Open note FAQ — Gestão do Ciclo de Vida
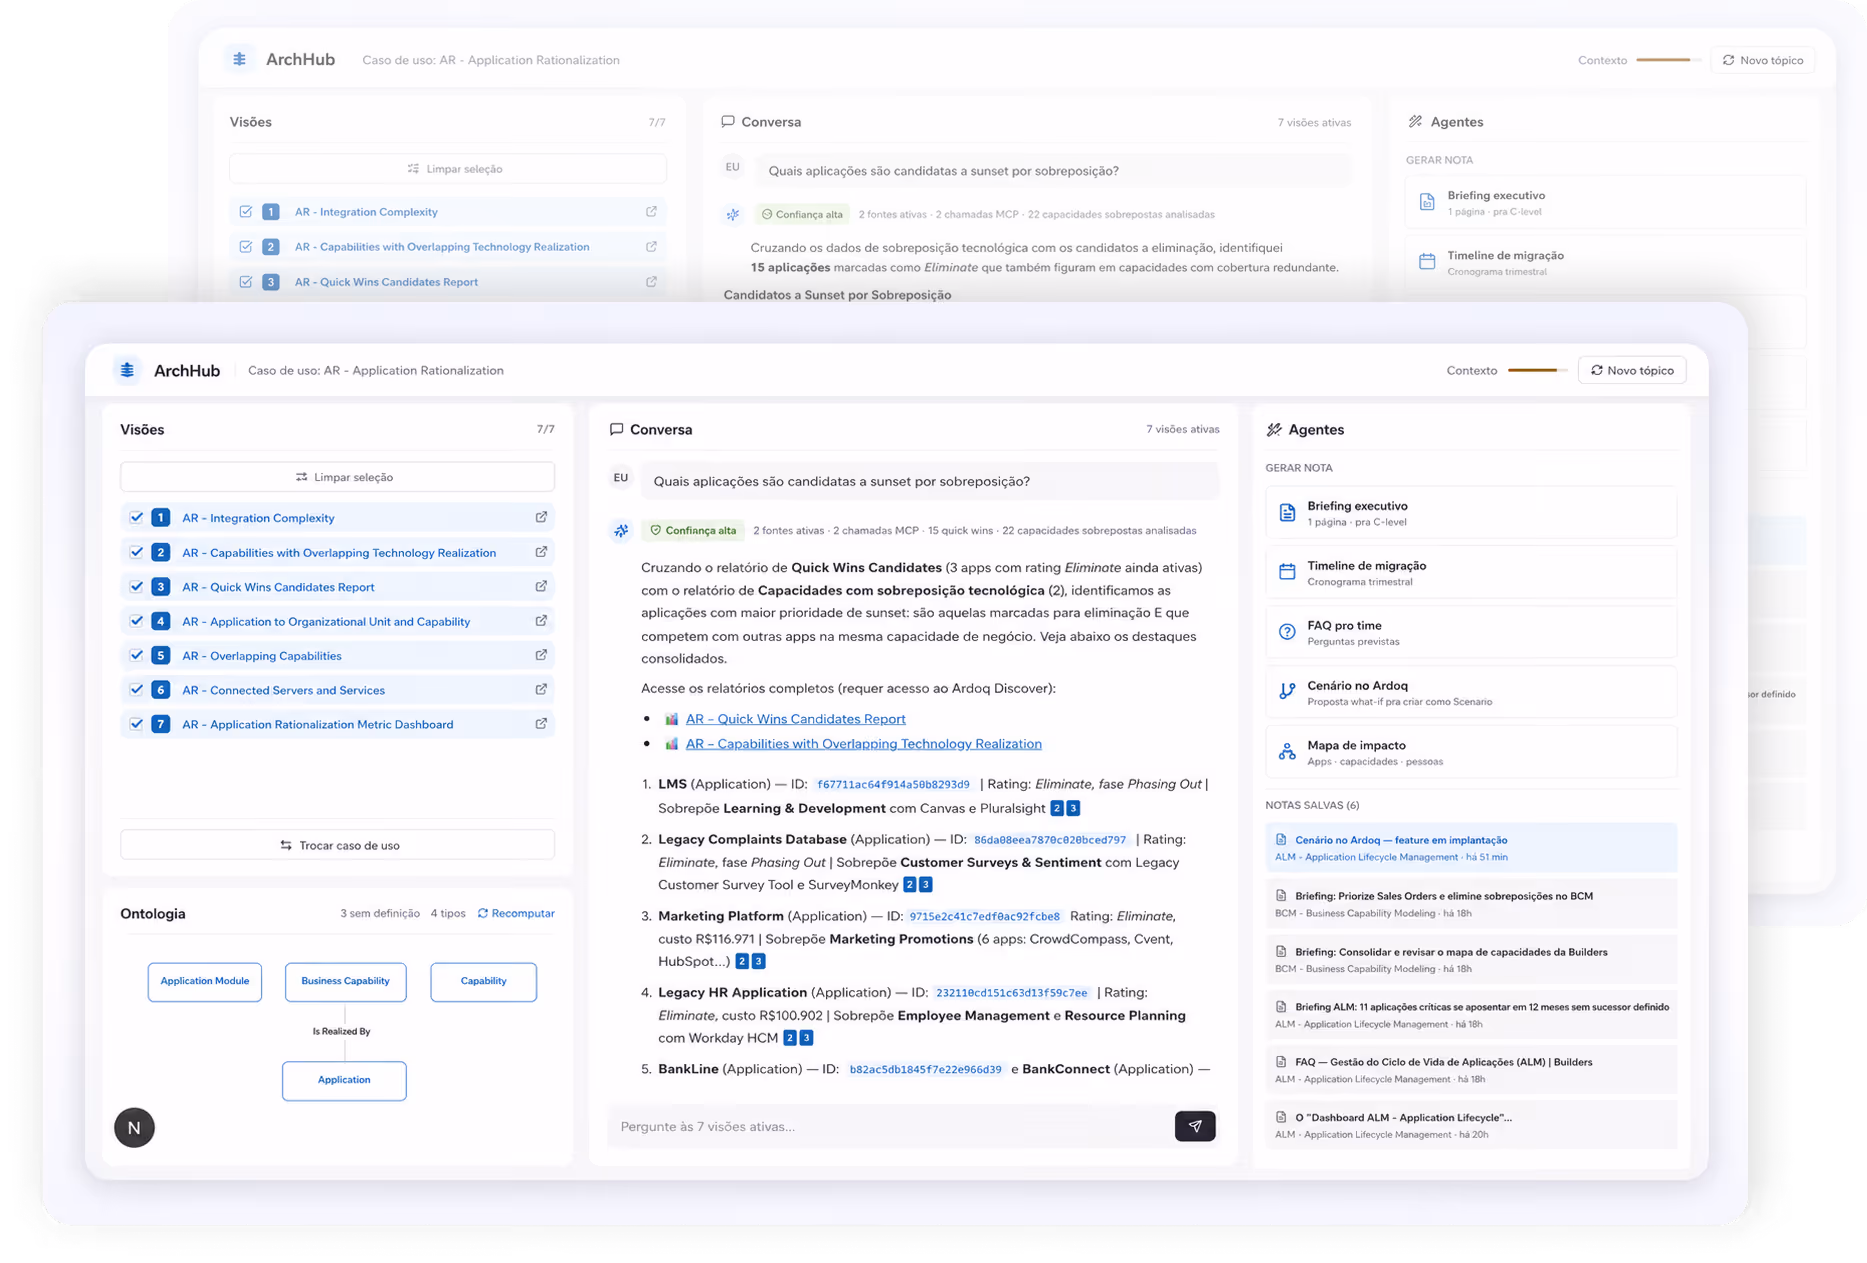The width and height of the screenshot is (1867, 1263). (x=1471, y=1070)
